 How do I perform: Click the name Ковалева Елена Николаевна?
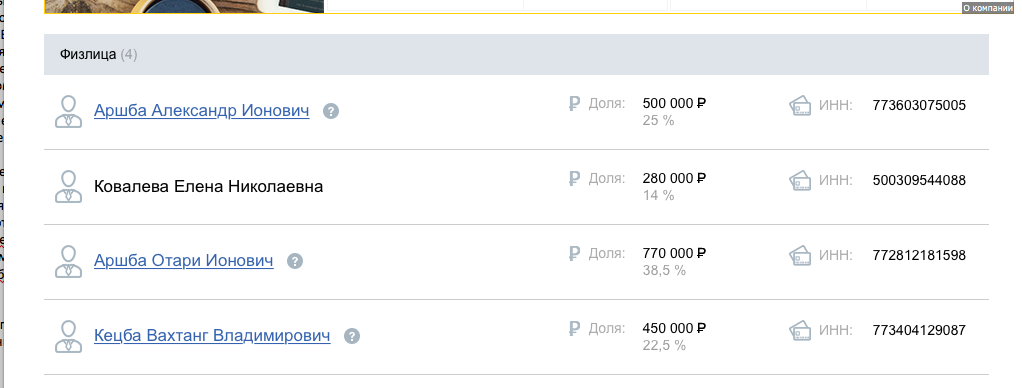209,187
